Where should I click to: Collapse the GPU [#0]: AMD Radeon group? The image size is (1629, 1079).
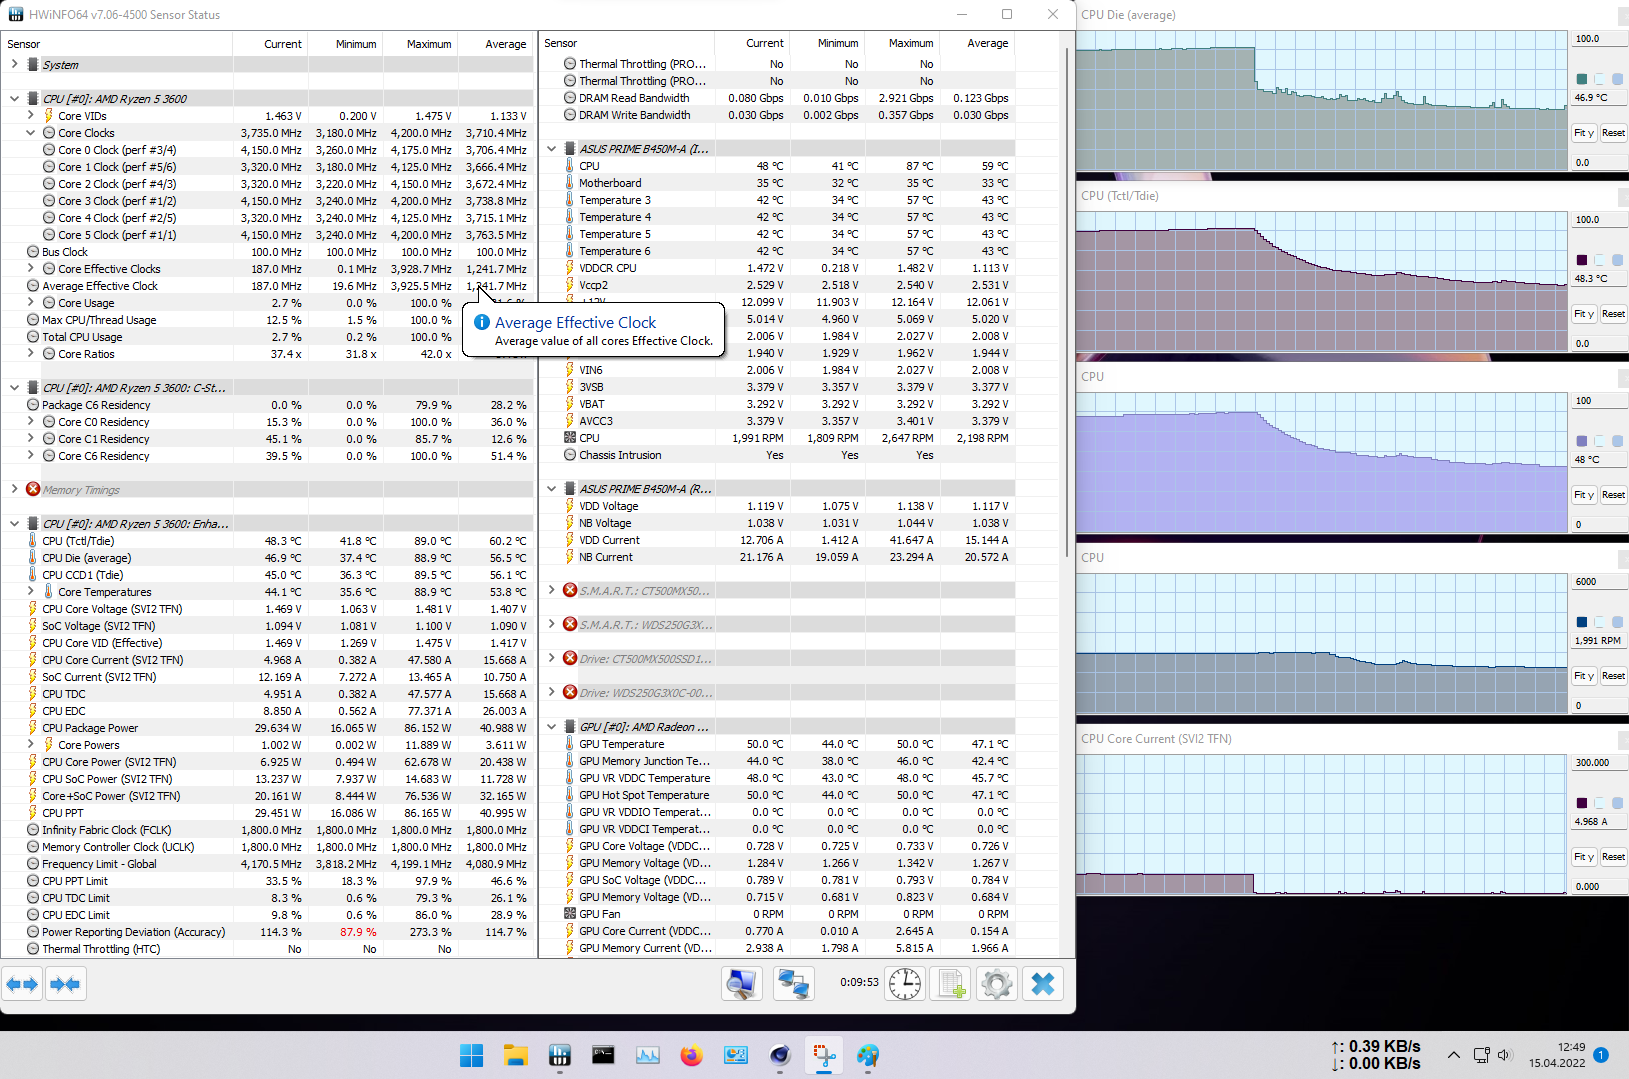551,727
